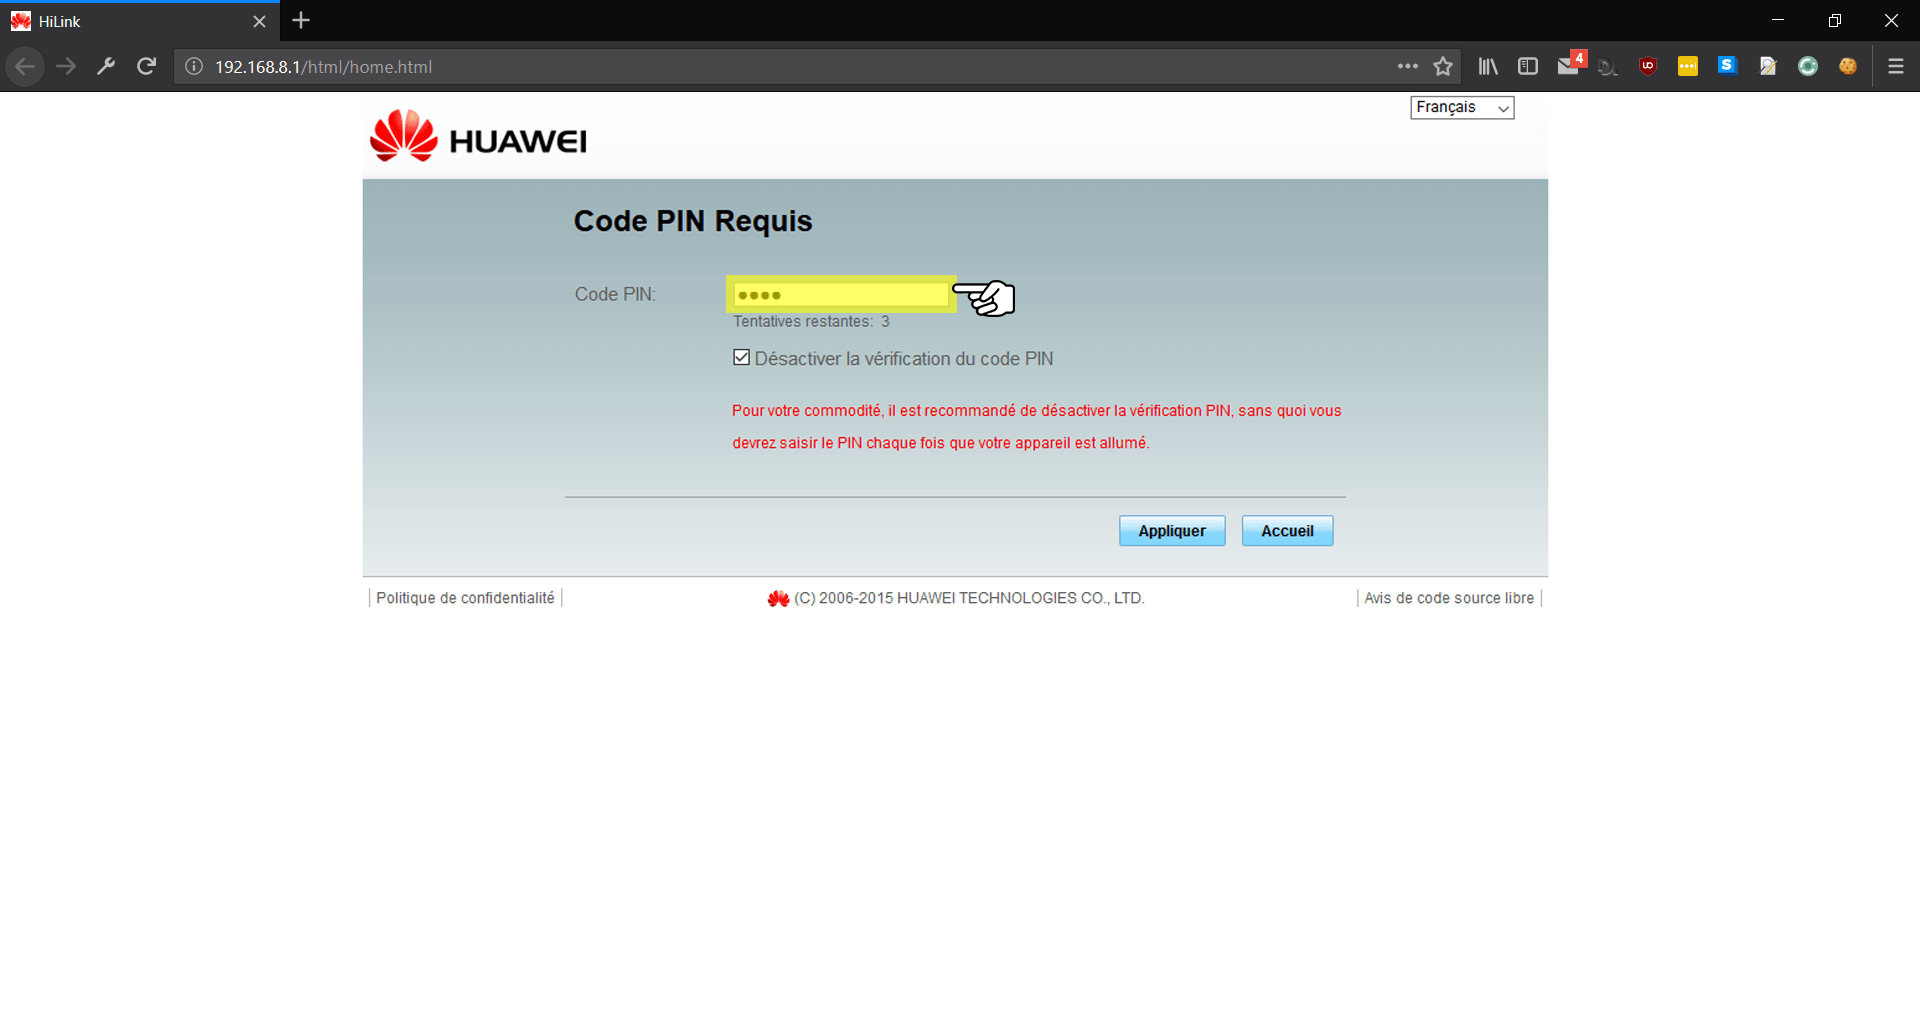Image resolution: width=1920 pixels, height=1030 pixels.
Task: Open a new browser tab
Action: pos(301,20)
